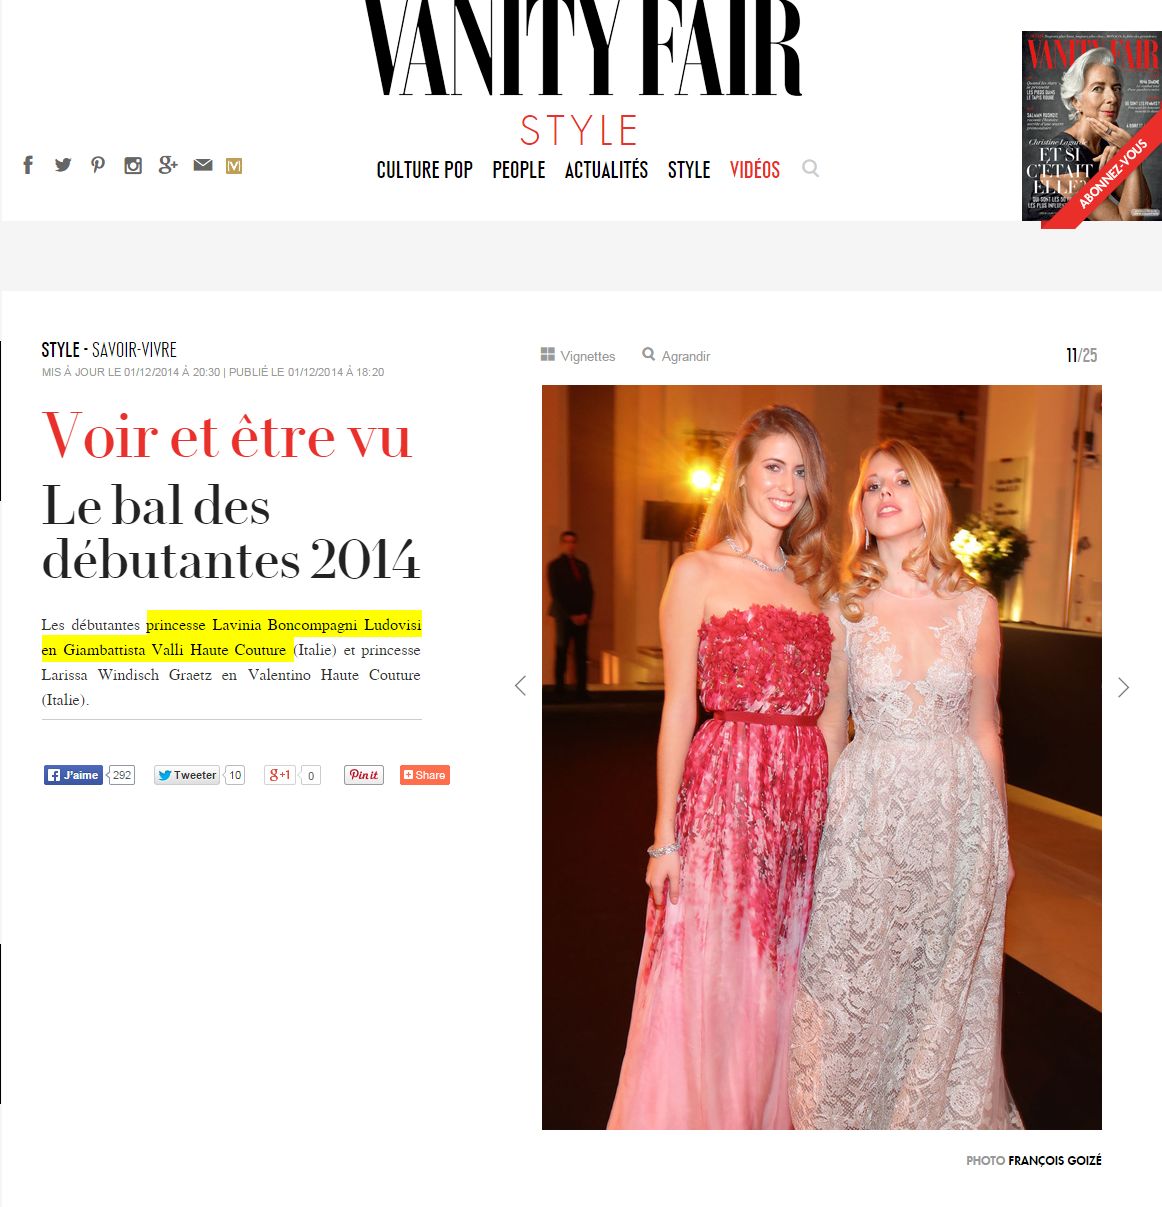1162x1207 pixels.
Task: Click the Pinterest icon in the header
Action: pyautogui.click(x=98, y=165)
